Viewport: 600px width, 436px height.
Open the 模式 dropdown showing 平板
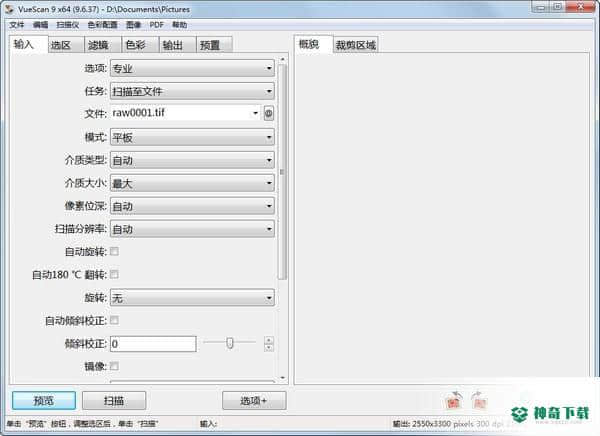click(x=192, y=137)
